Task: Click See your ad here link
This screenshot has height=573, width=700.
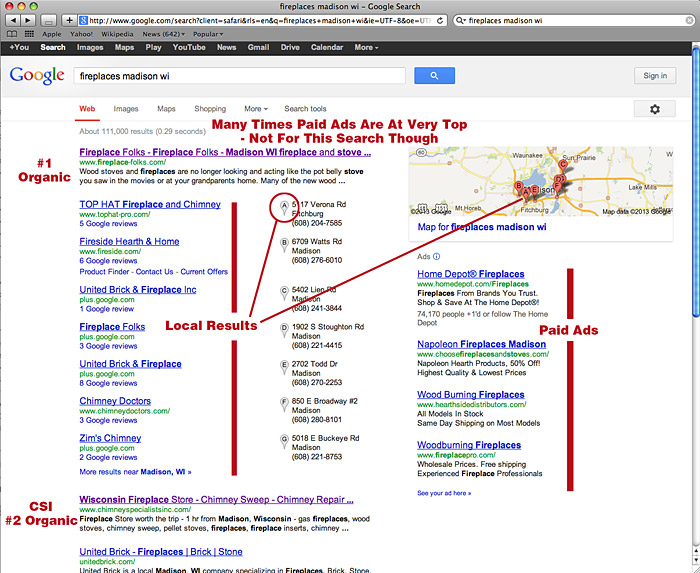Action: tap(444, 493)
